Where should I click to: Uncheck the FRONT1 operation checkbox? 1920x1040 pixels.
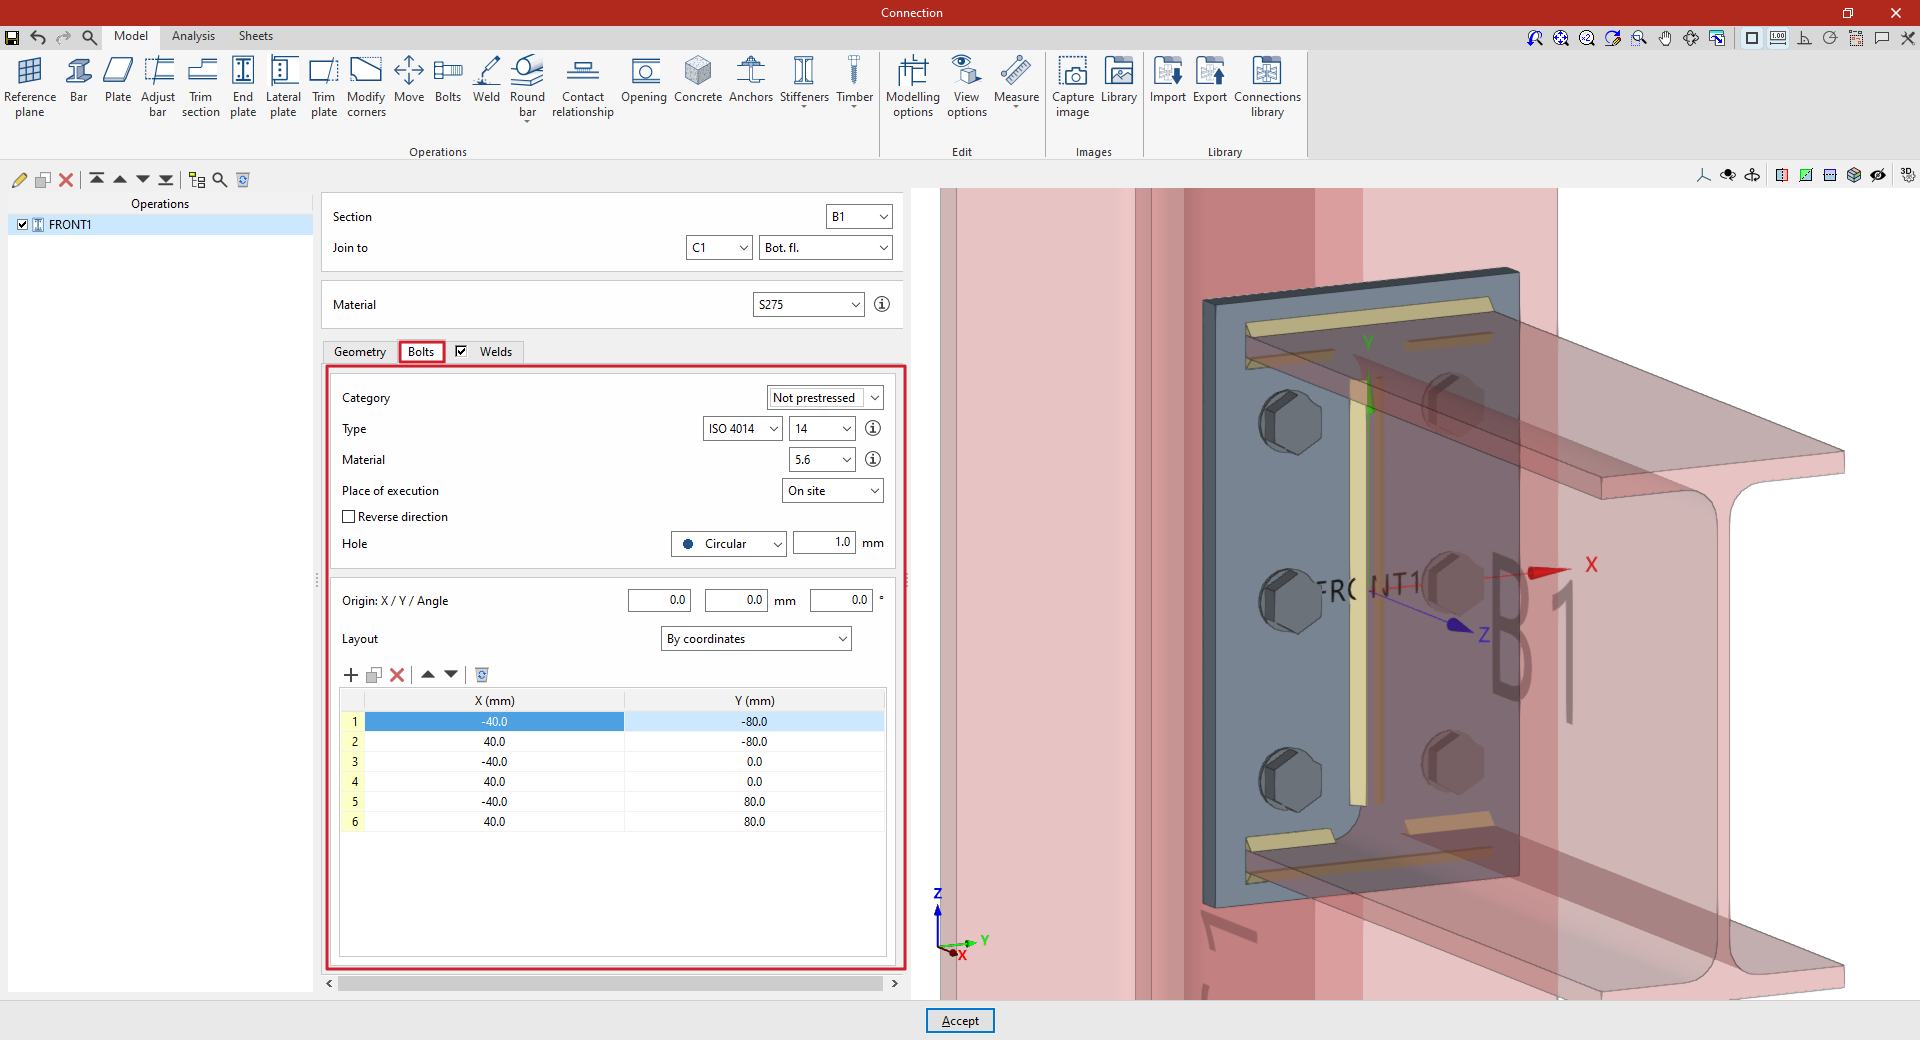[x=23, y=225]
